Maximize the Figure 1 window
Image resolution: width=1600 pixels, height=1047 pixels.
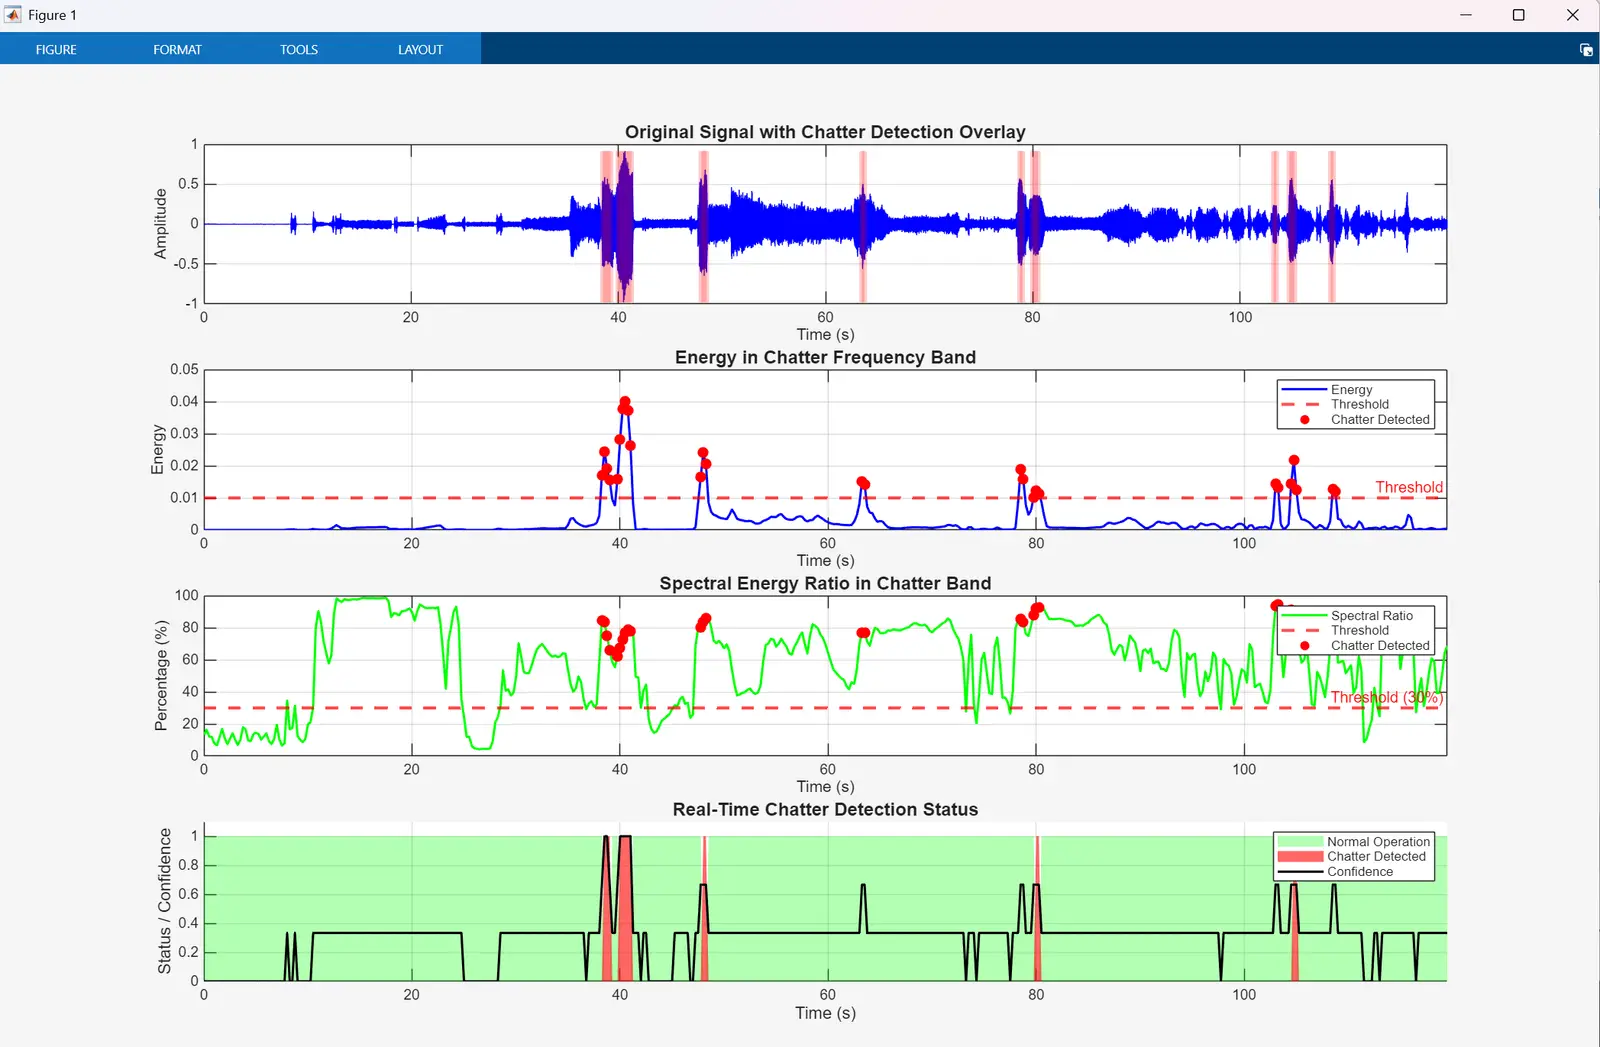click(1519, 15)
